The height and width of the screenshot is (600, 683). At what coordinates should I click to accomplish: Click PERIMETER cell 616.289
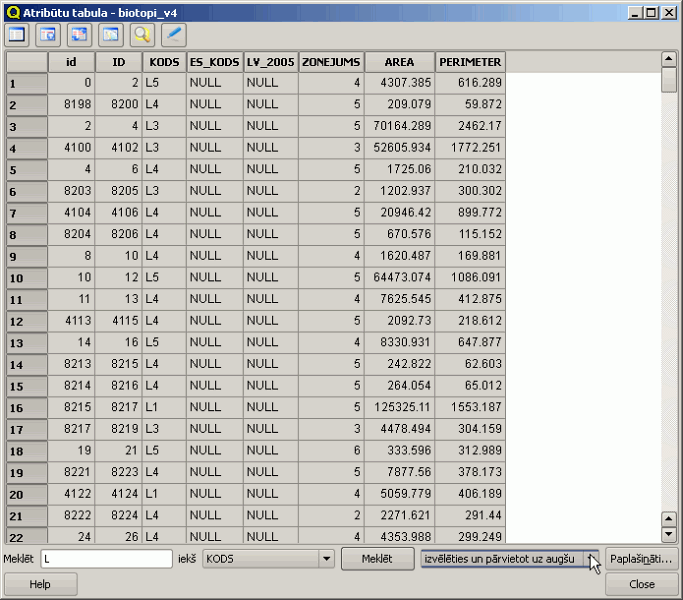[470, 83]
